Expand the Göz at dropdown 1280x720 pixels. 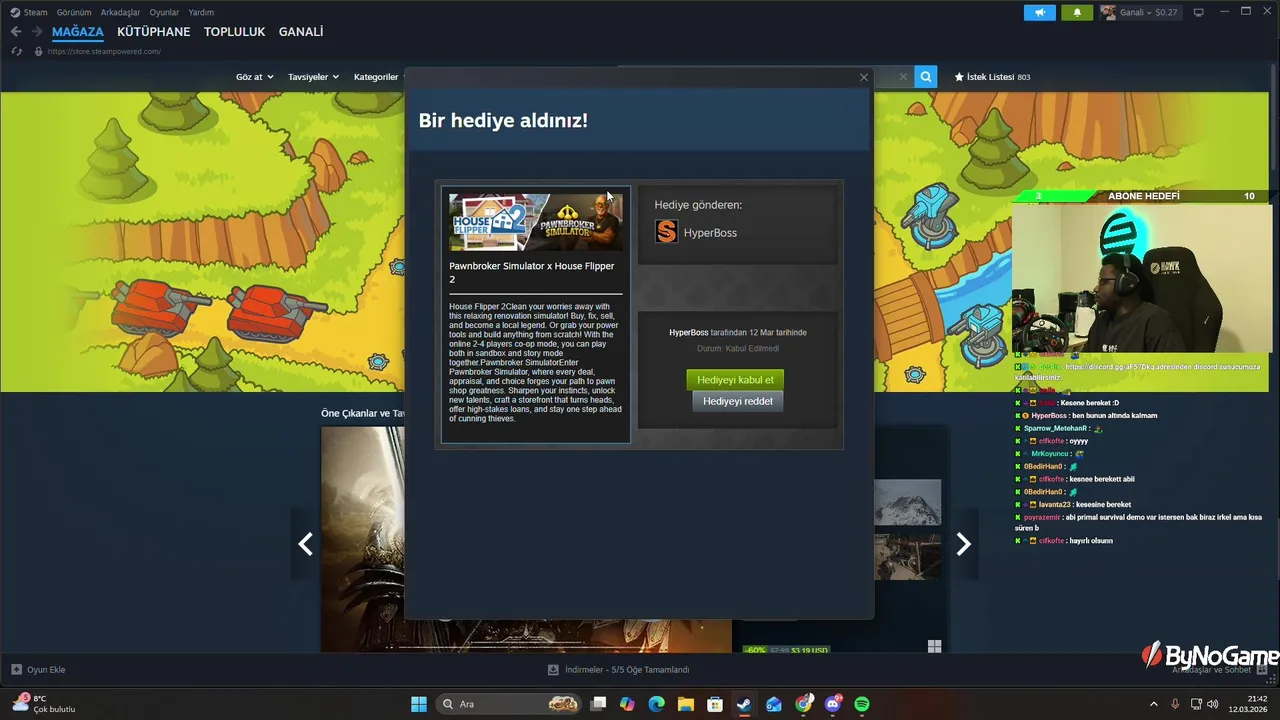pos(255,77)
